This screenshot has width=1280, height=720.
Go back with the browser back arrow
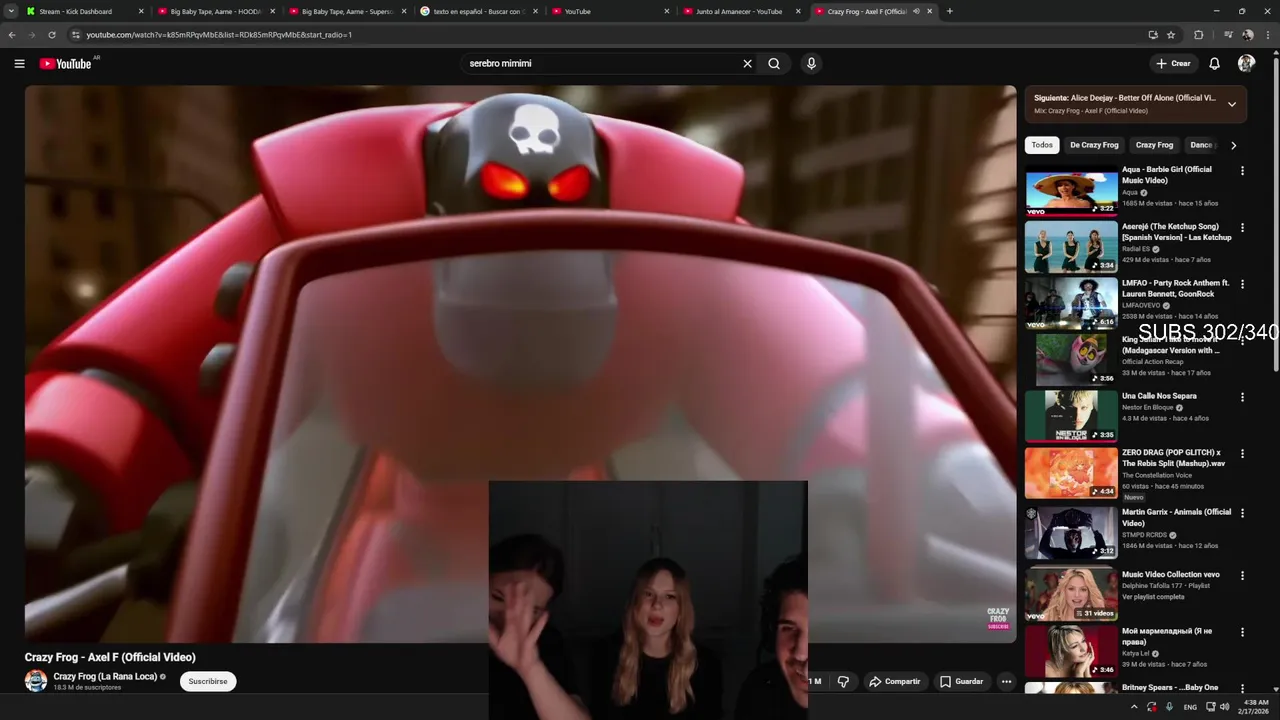pos(12,35)
